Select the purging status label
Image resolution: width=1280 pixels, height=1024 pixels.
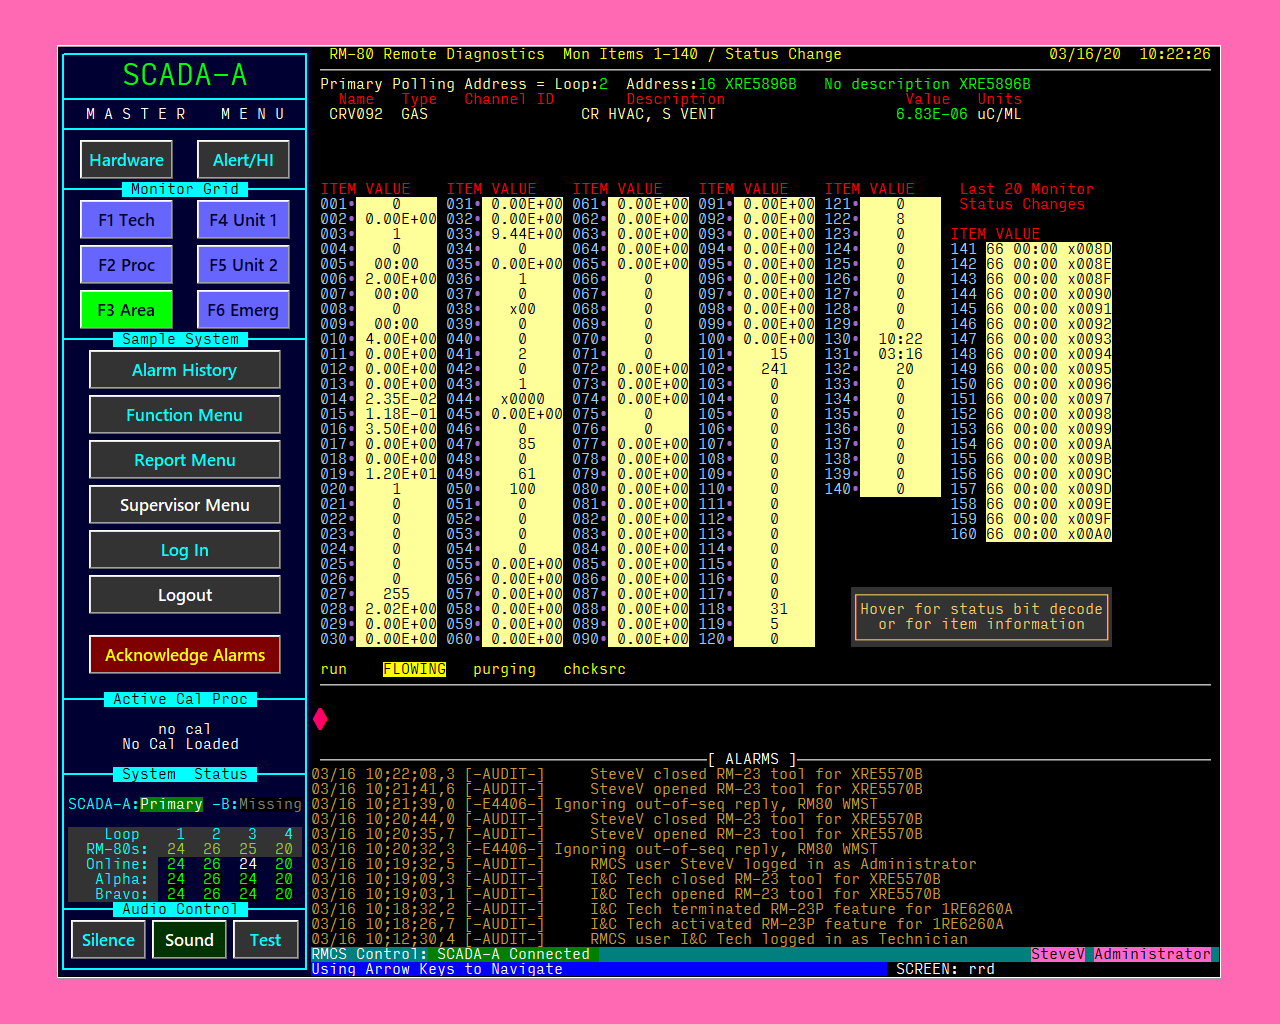[x=504, y=669]
